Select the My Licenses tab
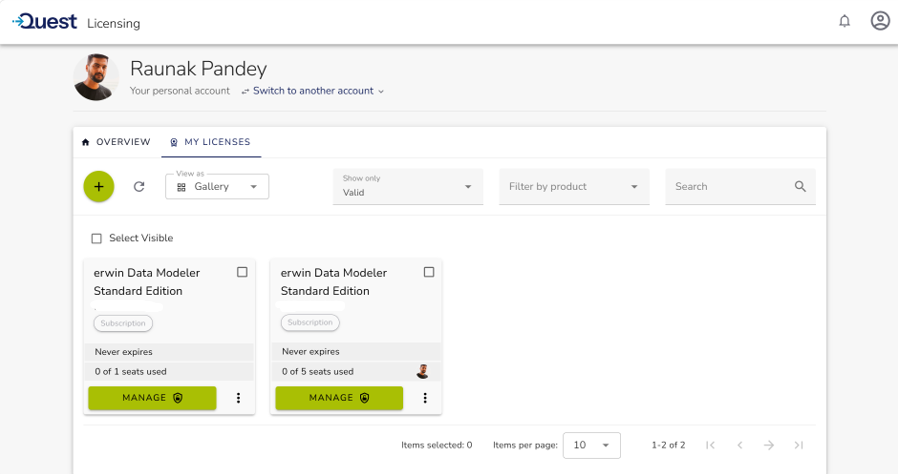898x474 pixels. tap(211, 142)
